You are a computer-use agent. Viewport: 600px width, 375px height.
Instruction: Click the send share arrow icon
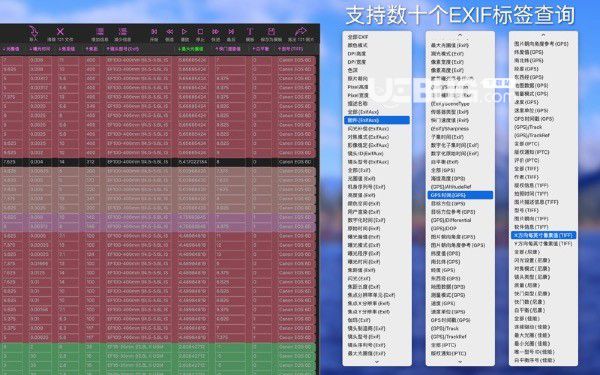[x=301, y=31]
